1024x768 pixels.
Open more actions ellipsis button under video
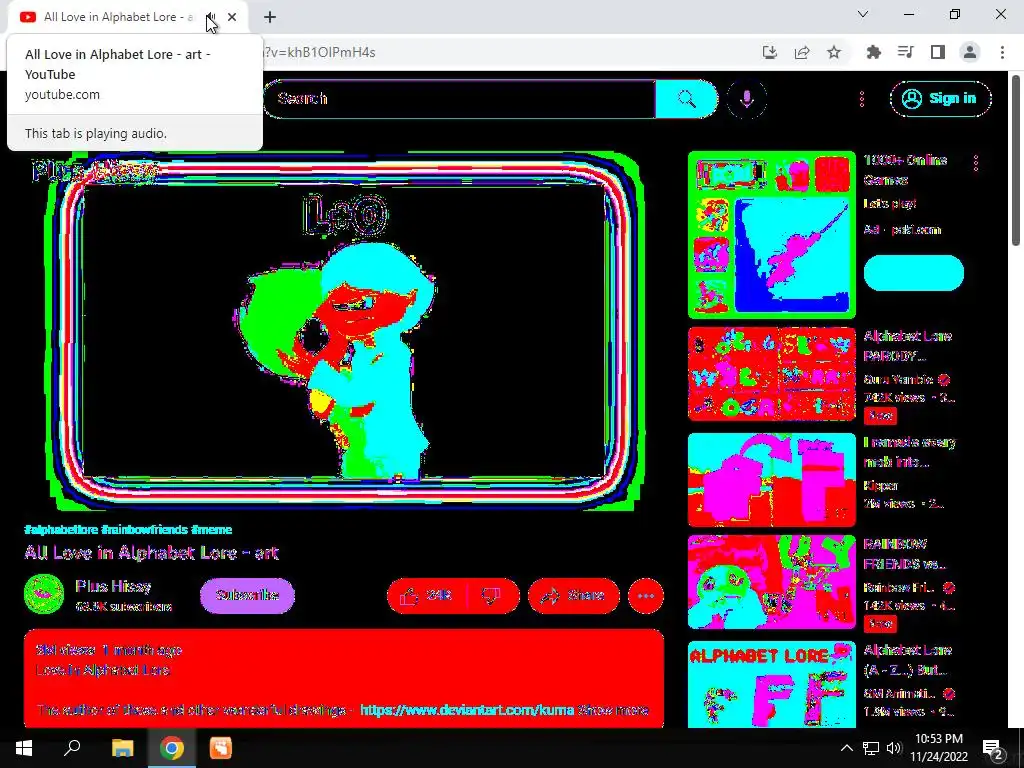coord(646,595)
